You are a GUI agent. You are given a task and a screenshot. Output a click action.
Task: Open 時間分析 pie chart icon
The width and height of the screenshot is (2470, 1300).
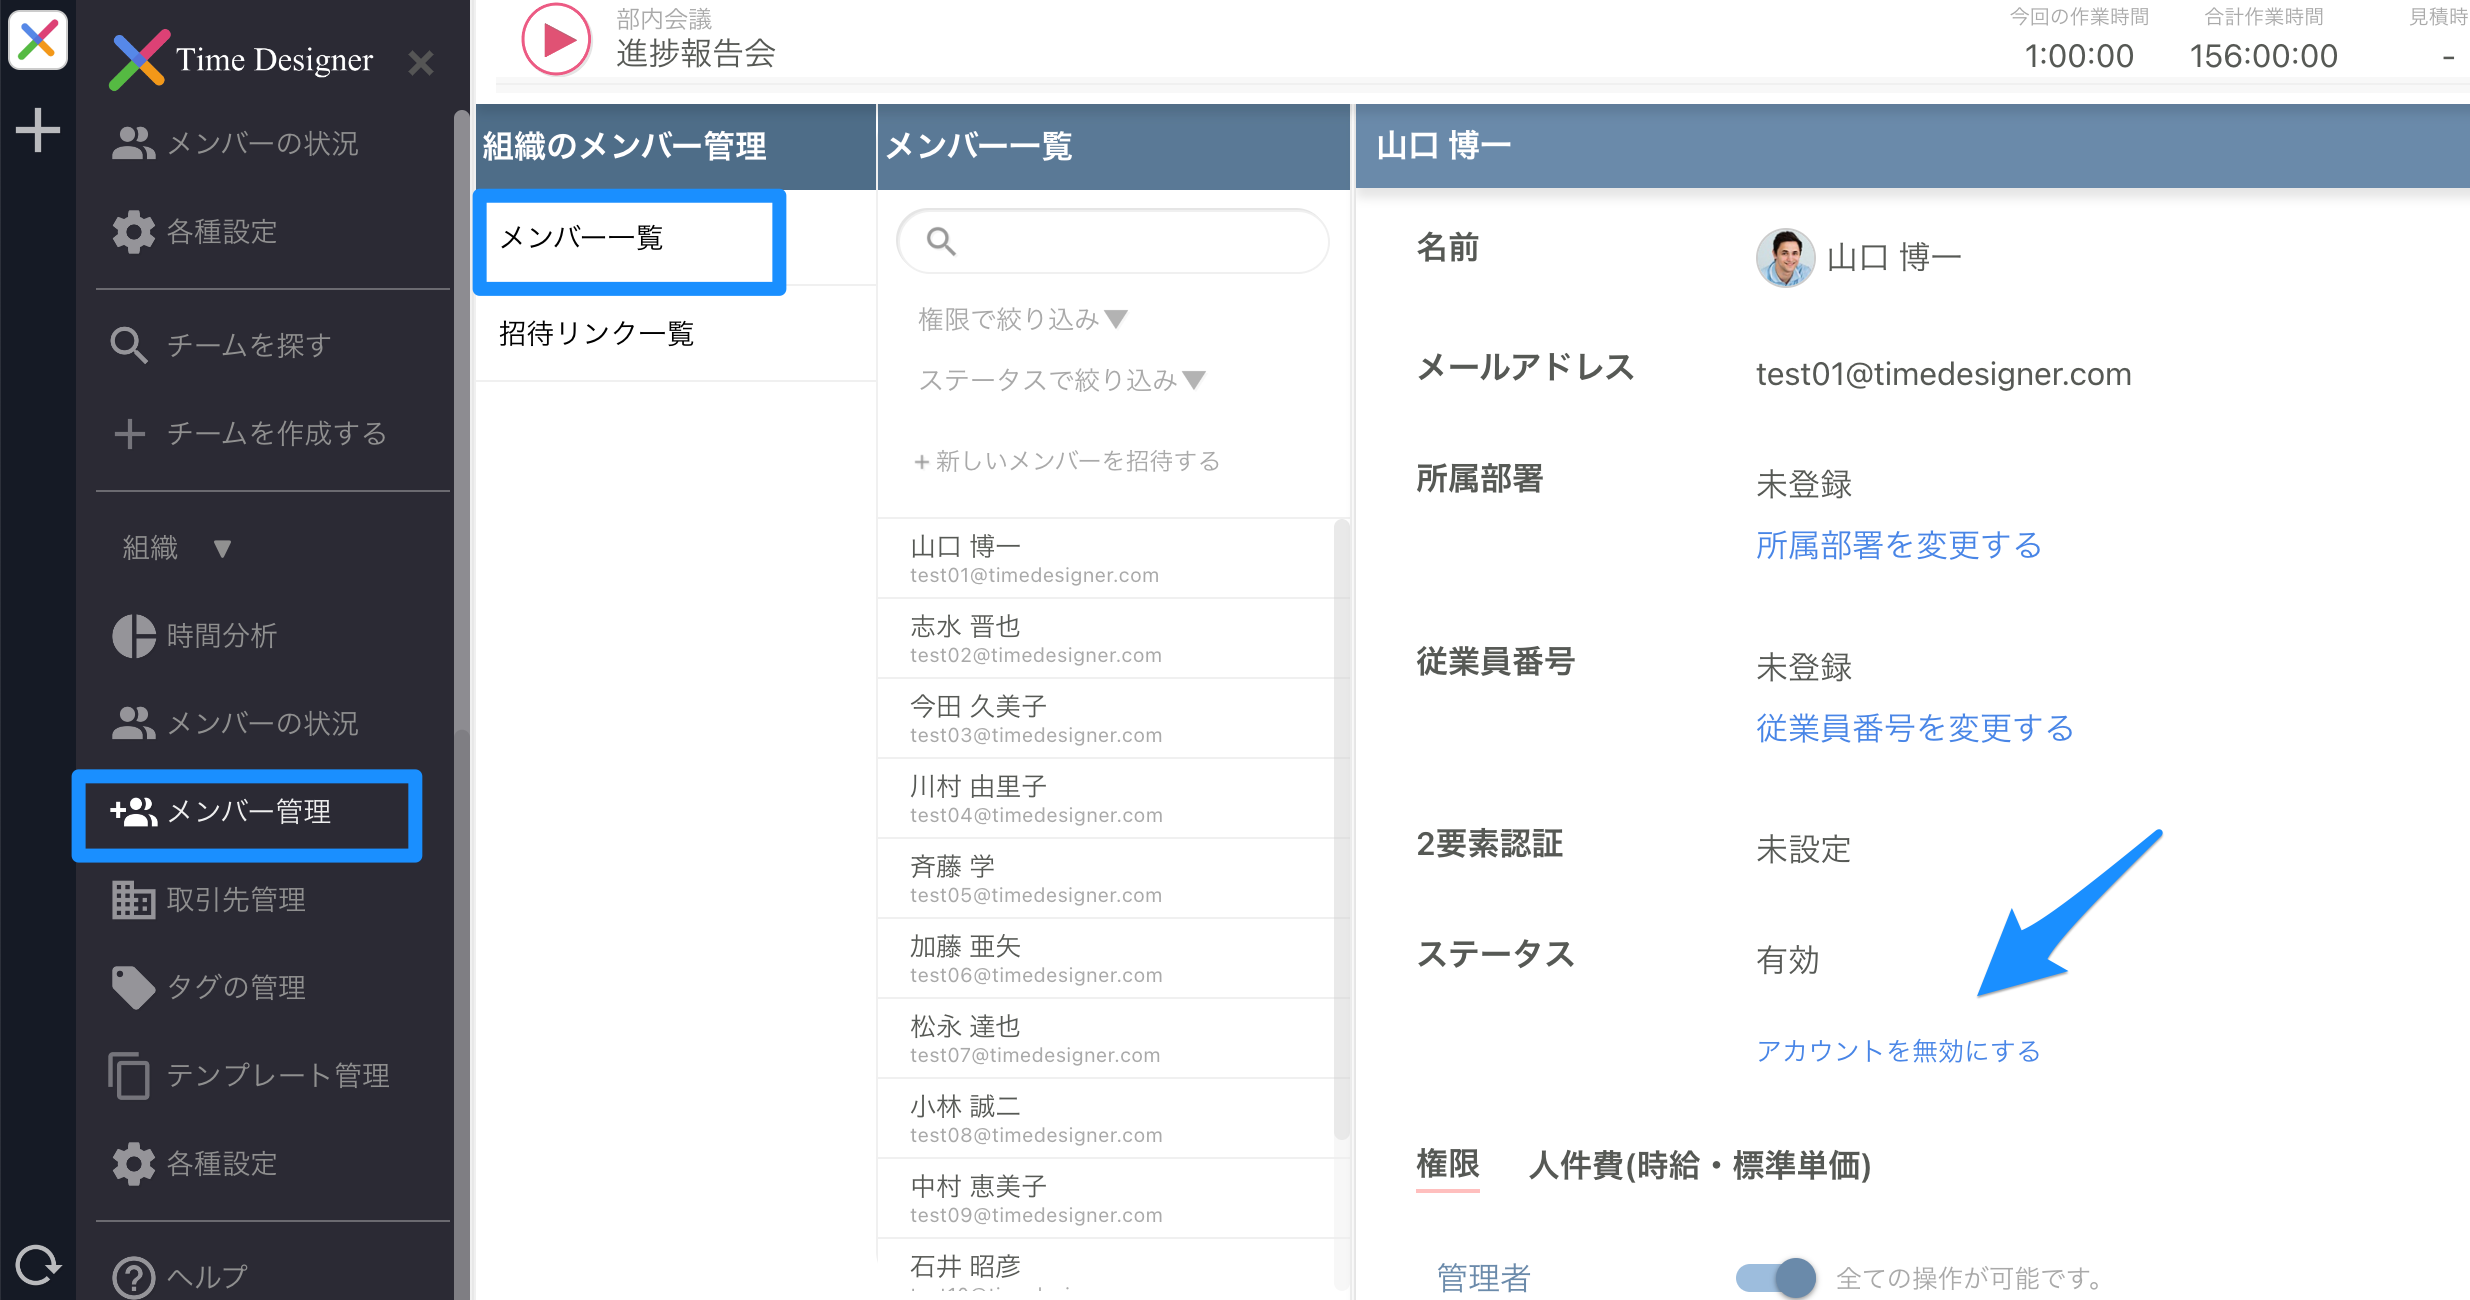point(137,636)
